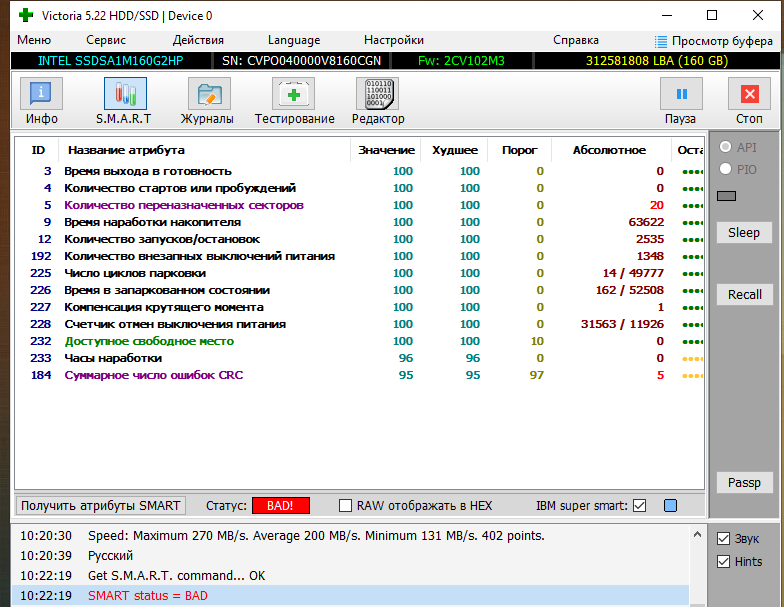Click the red Стоп icon

point(749,94)
